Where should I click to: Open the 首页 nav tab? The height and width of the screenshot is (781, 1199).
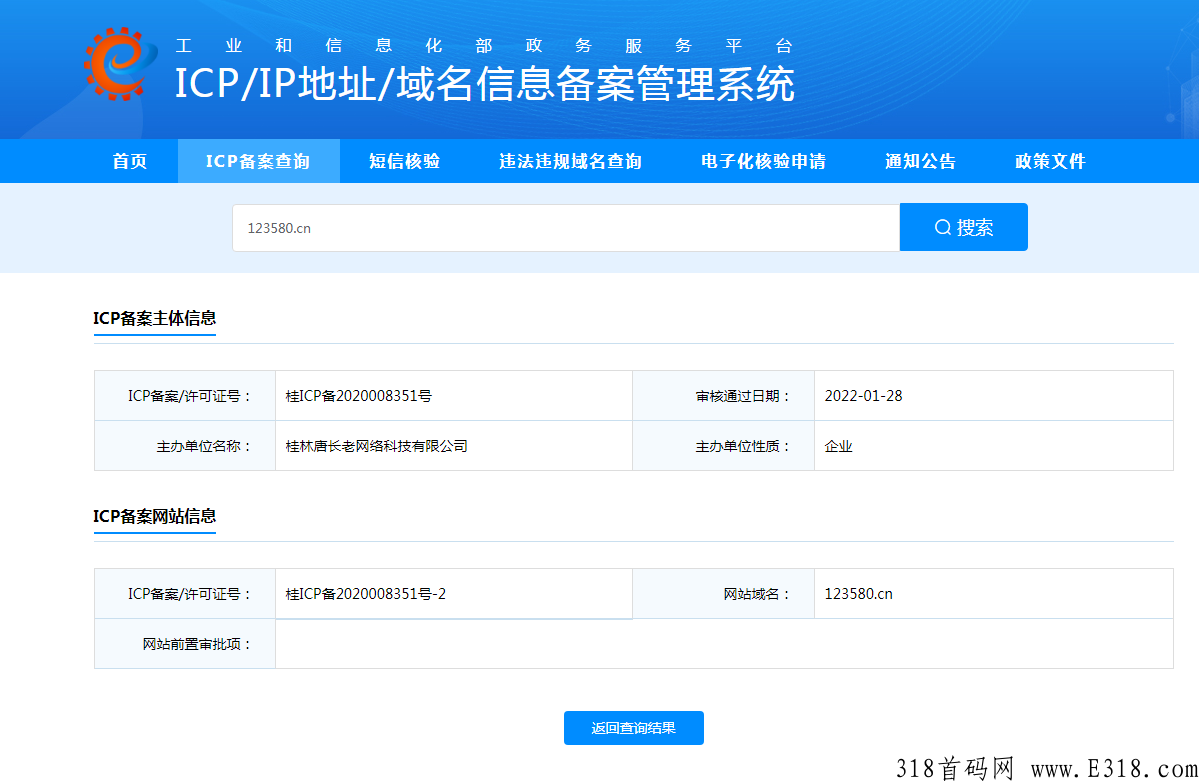click(130, 161)
